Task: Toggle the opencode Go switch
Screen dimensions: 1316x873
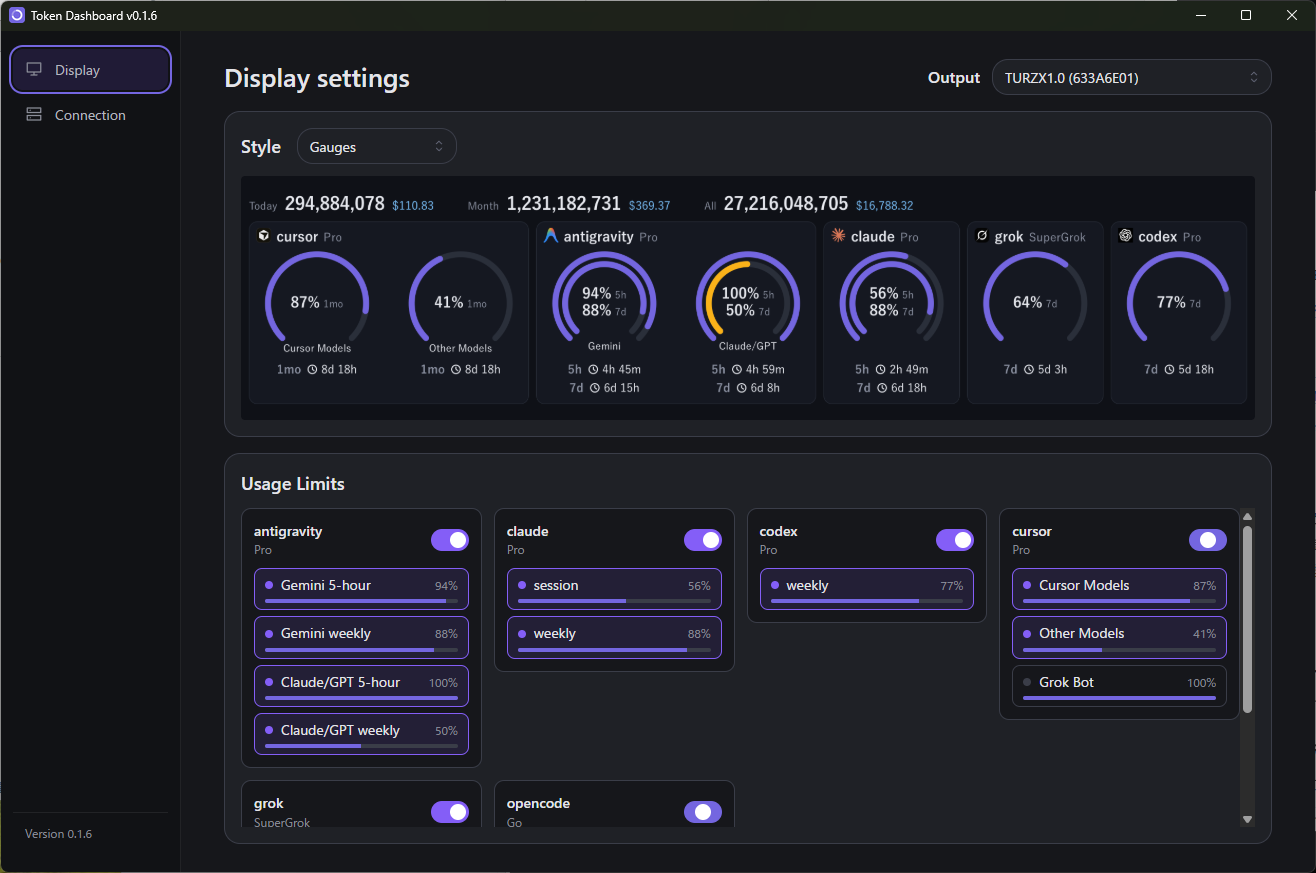Action: click(x=703, y=812)
